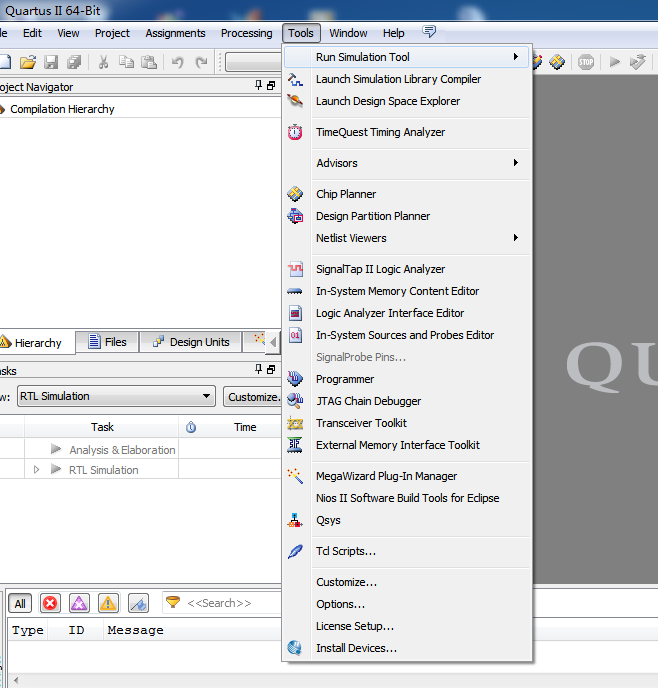Select Design Partition Planner

coord(373,216)
